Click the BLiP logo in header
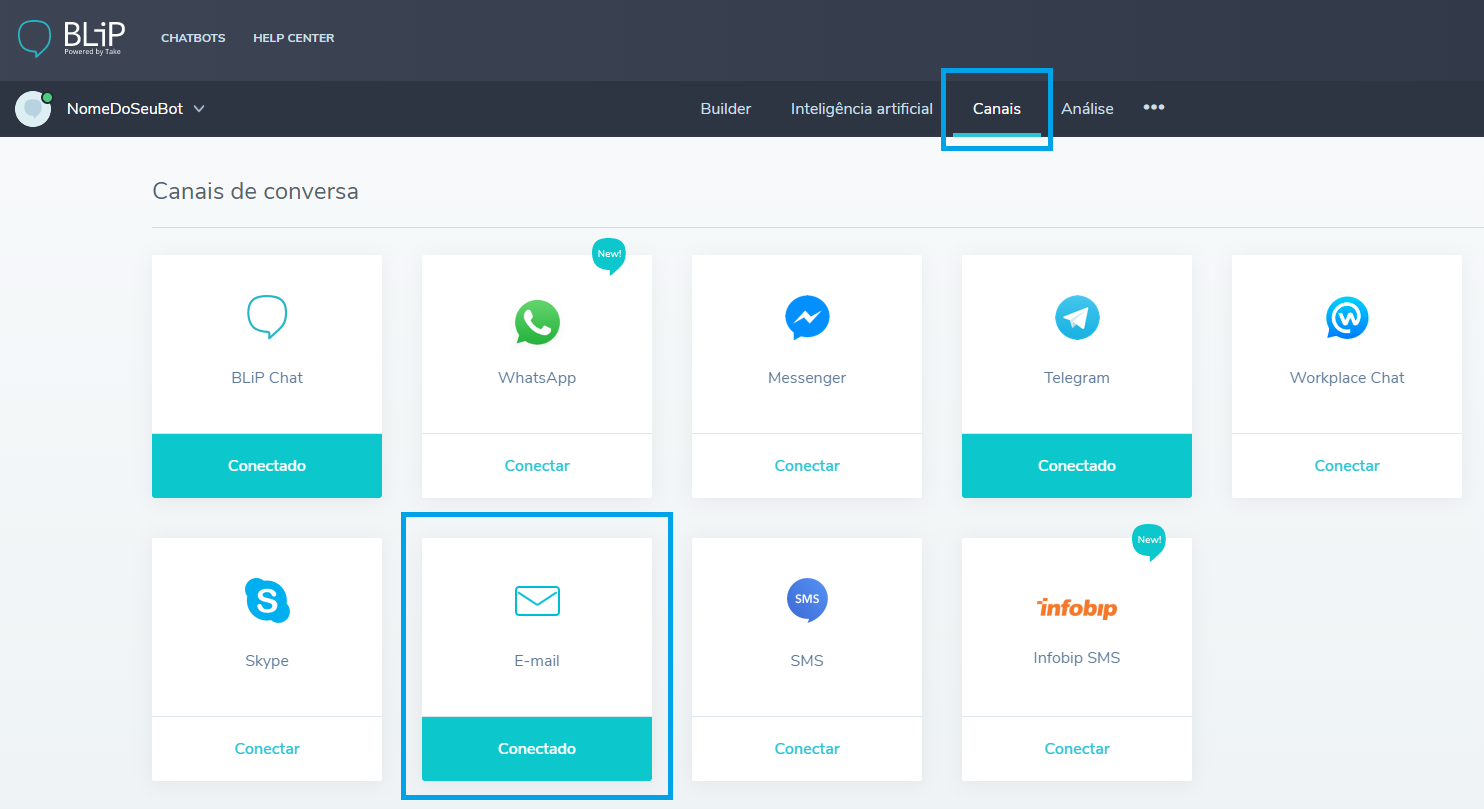Screen dimensions: 1484x809 (x=70, y=38)
